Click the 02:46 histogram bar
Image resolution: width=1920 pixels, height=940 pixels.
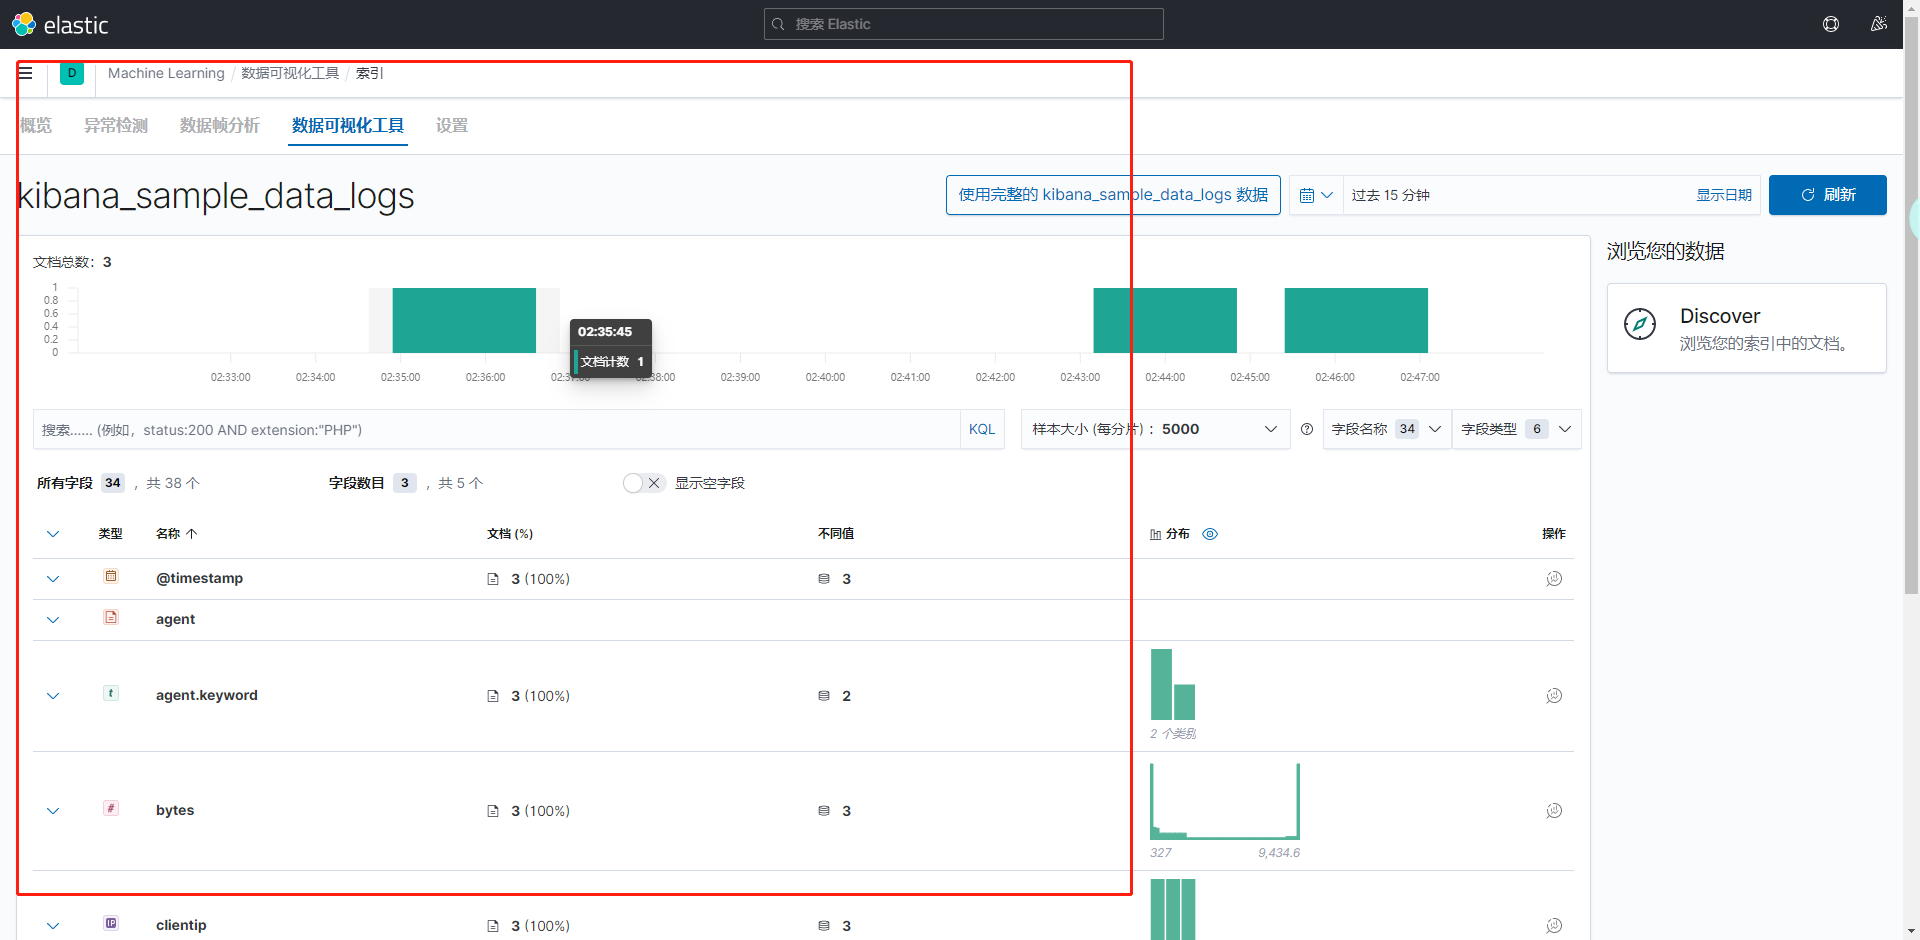coord(1356,320)
